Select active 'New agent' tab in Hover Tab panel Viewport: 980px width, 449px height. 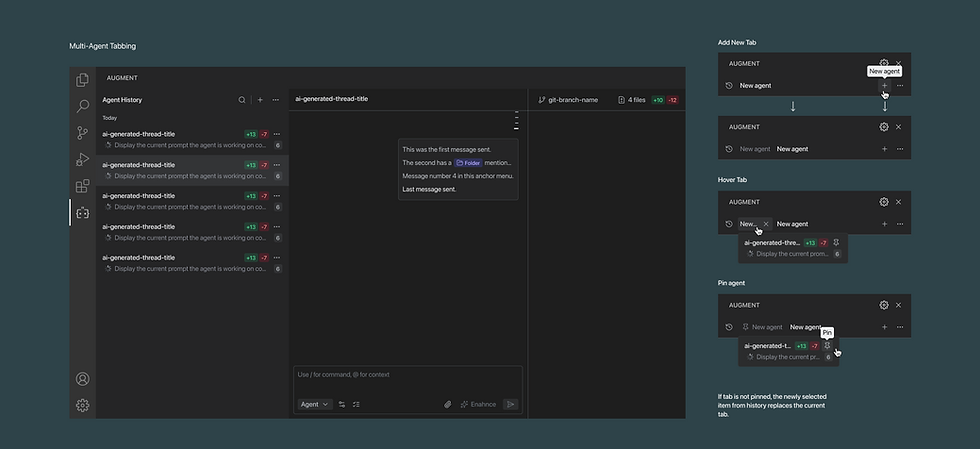coord(792,224)
